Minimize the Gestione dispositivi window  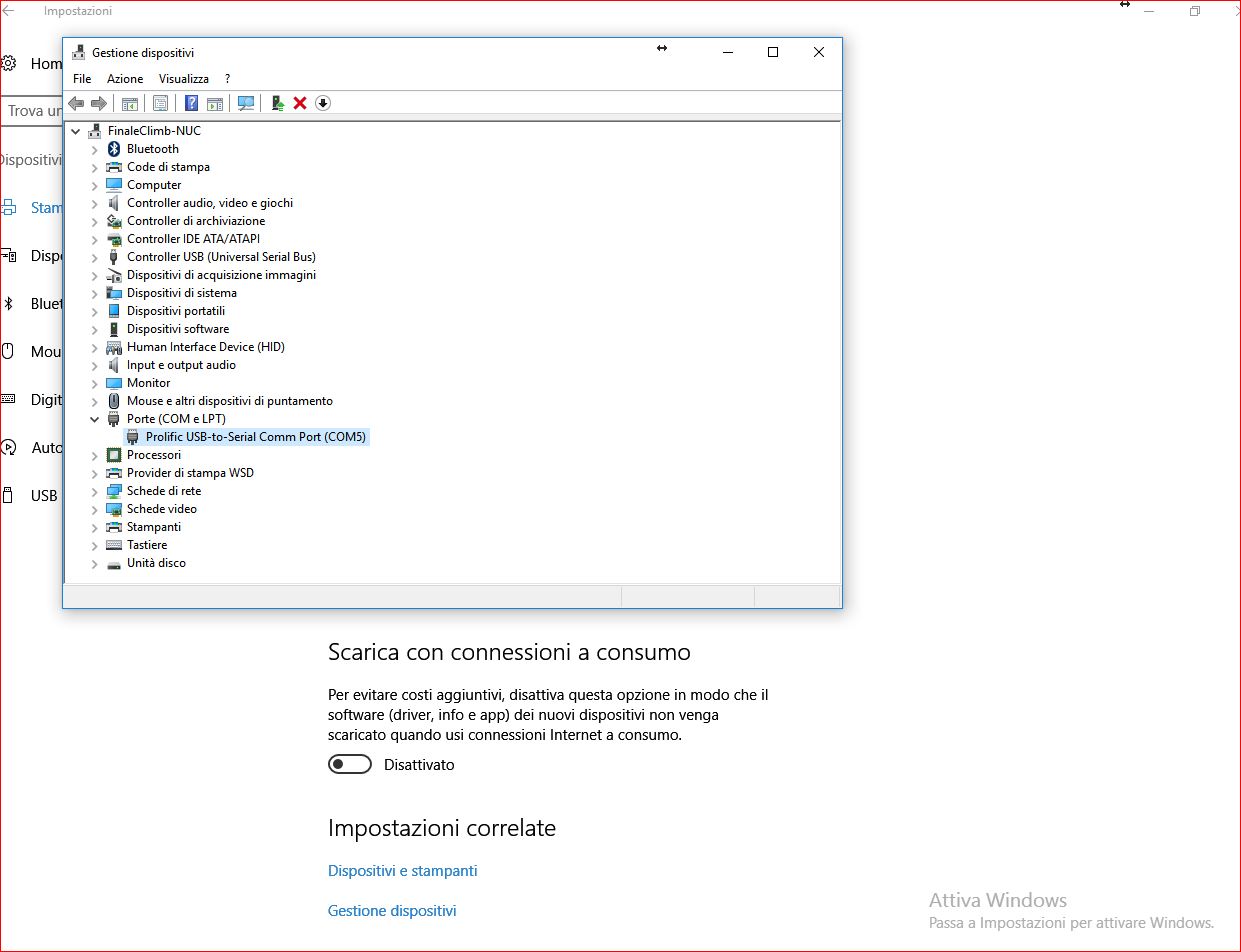point(727,53)
